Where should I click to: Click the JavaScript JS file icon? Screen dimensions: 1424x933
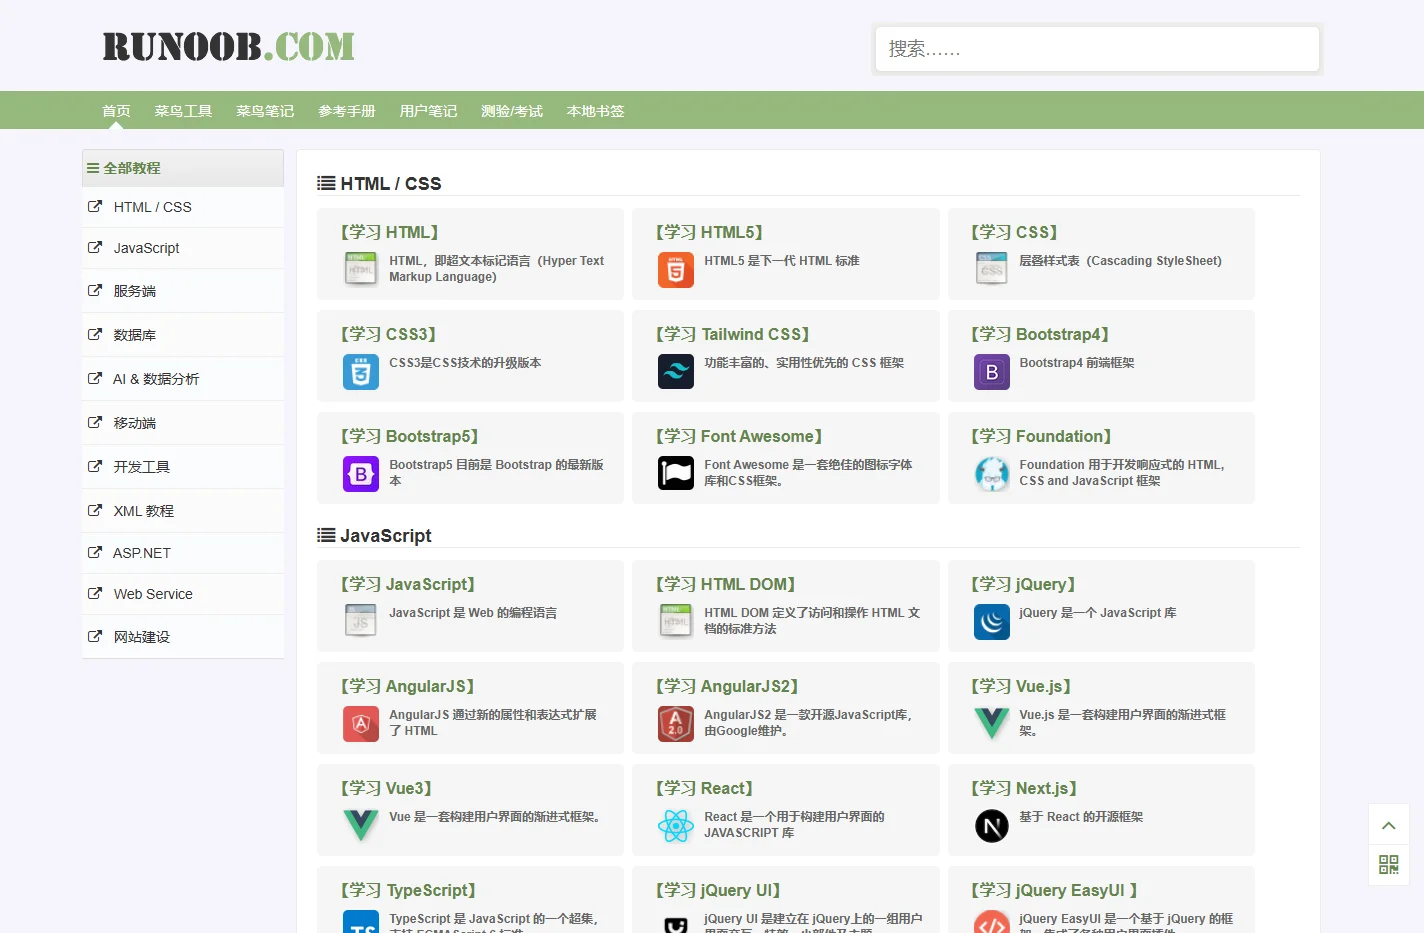[360, 622]
